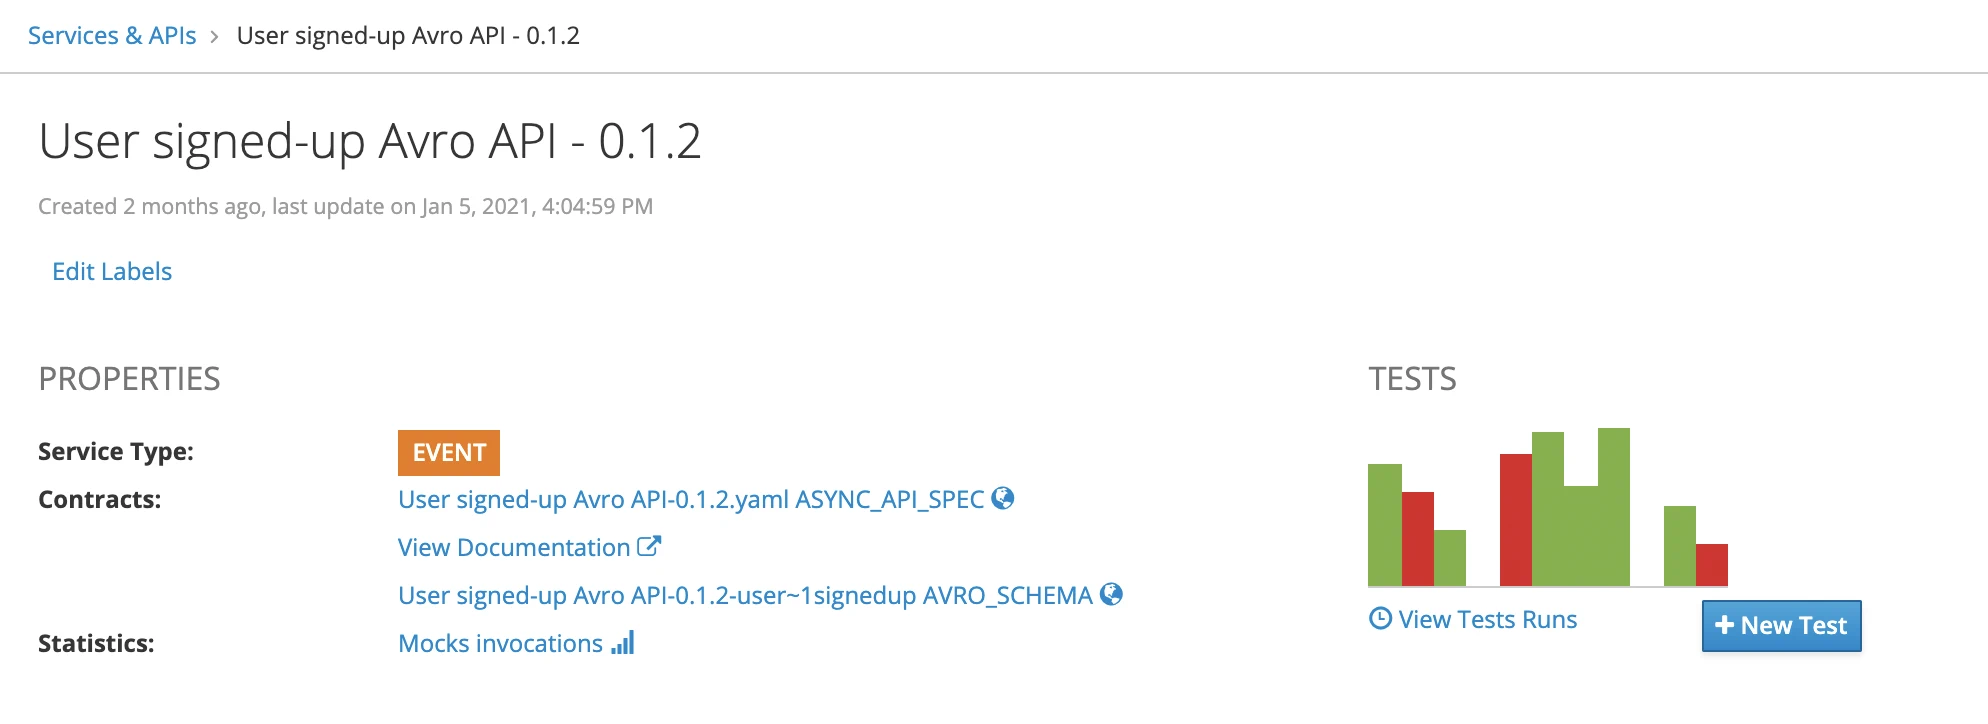Open the View Tests Runs link
The width and height of the screenshot is (1988, 724).
[1487, 619]
